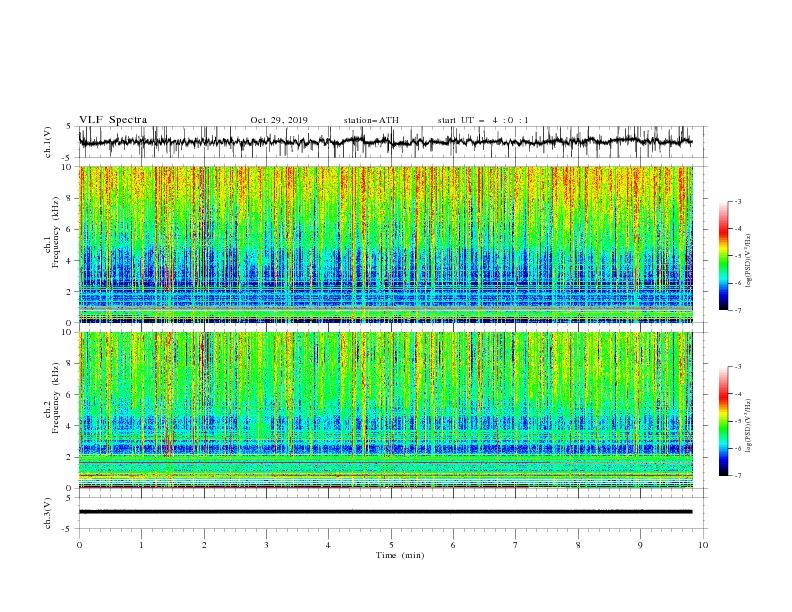Screen dimensions: 792x612
Task: Click time axis tick label "7"
Action: (x=516, y=545)
